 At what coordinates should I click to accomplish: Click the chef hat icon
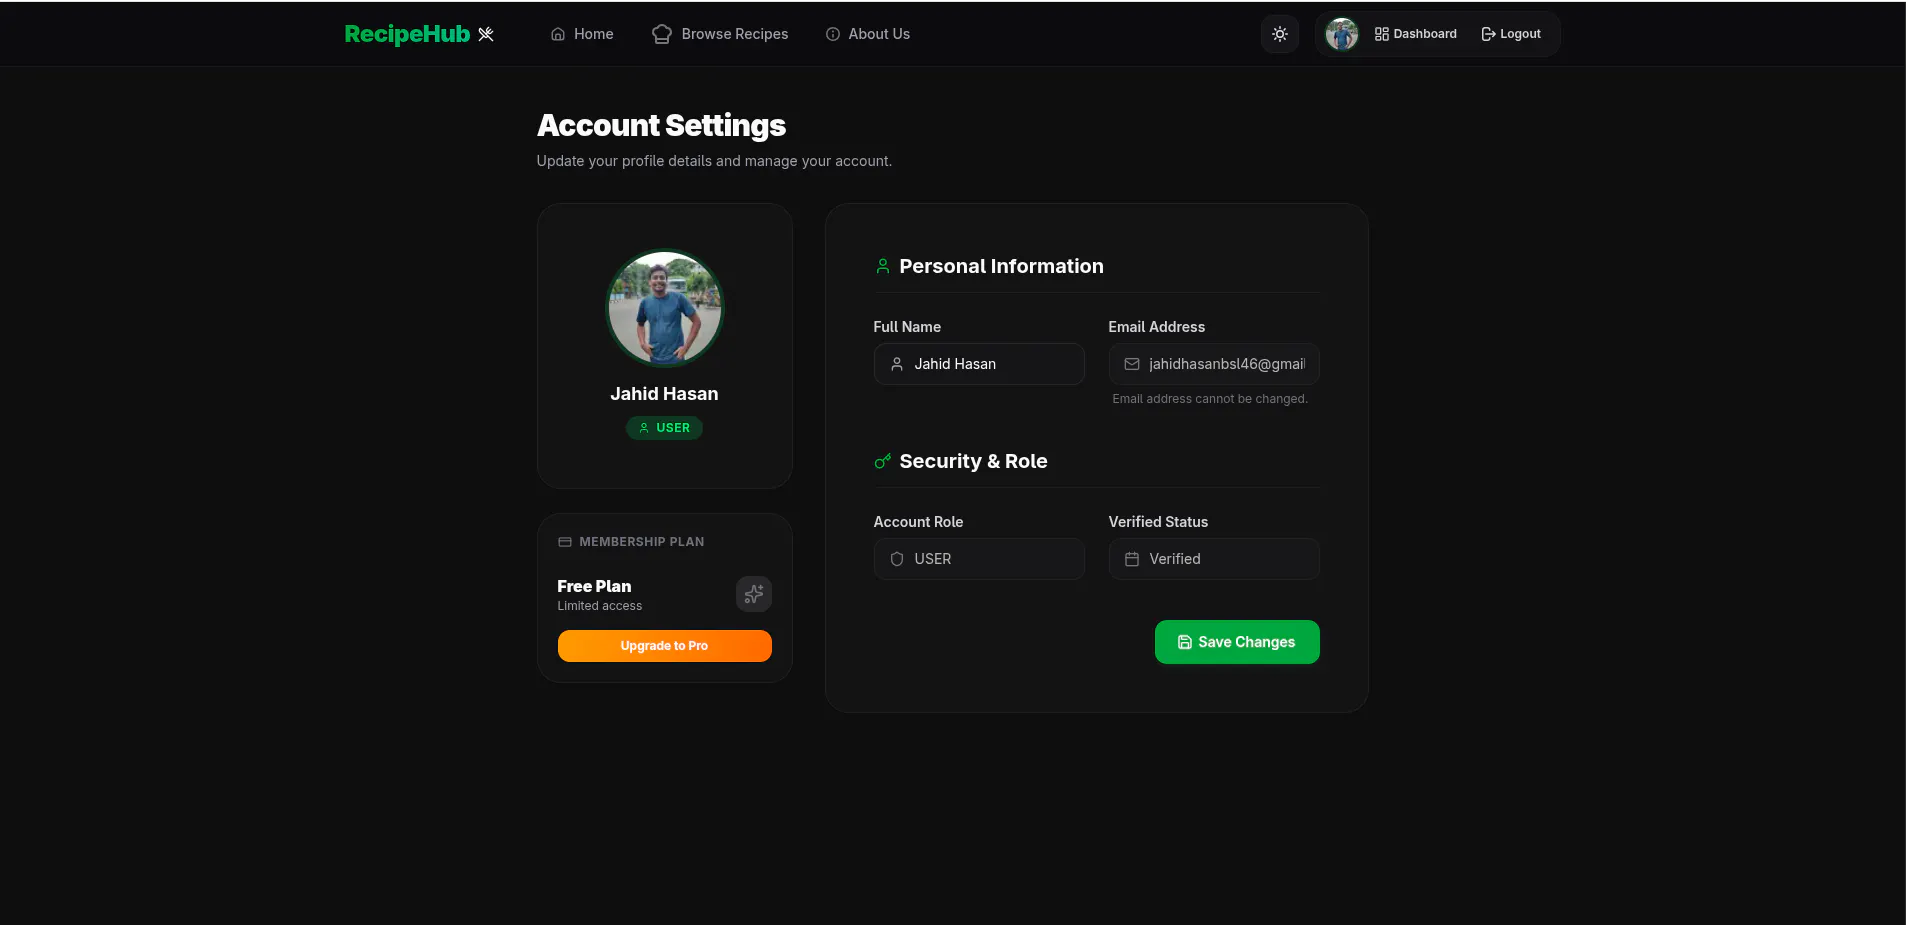point(662,34)
